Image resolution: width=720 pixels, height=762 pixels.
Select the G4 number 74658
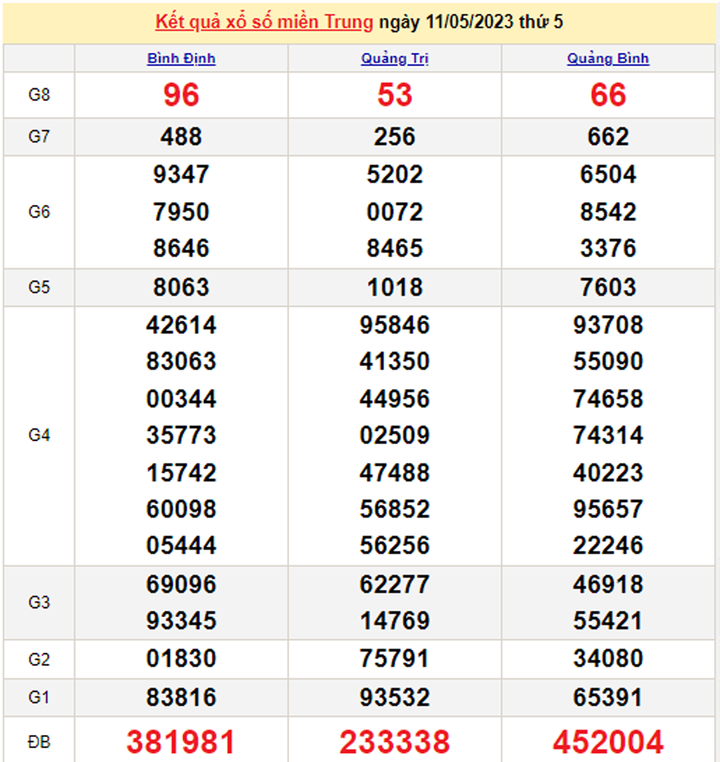point(608,399)
